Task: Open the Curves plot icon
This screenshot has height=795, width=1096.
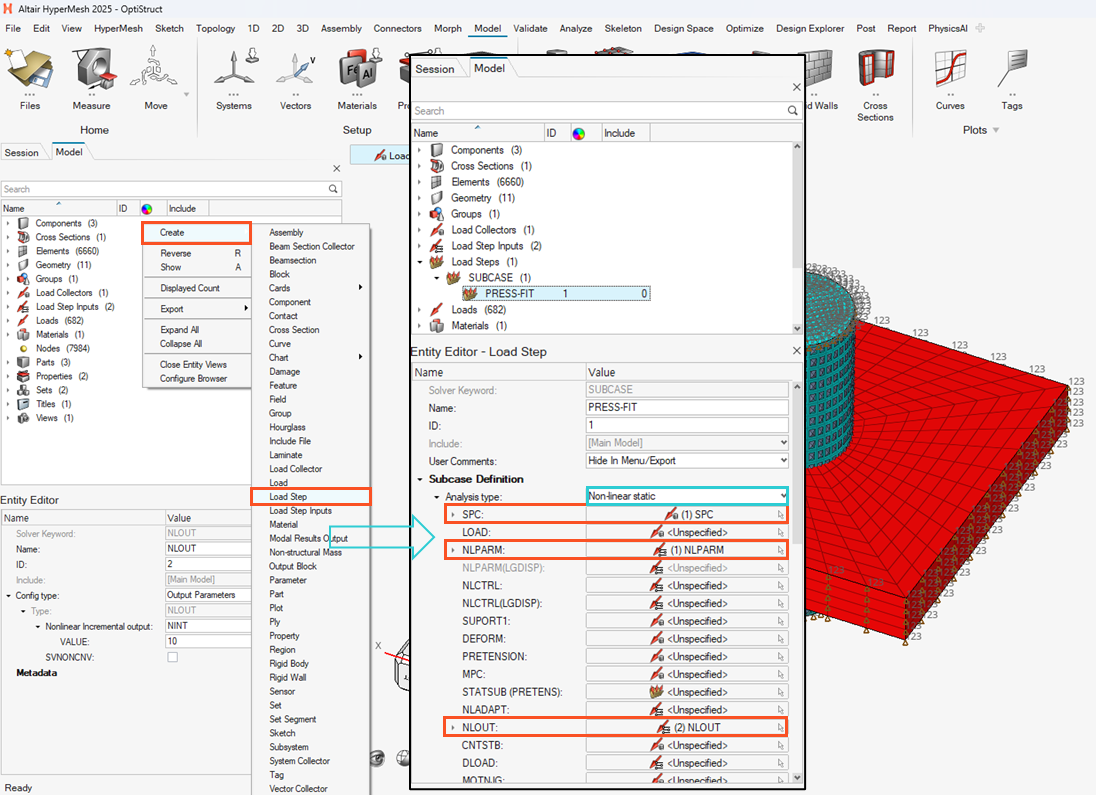Action: tap(950, 69)
